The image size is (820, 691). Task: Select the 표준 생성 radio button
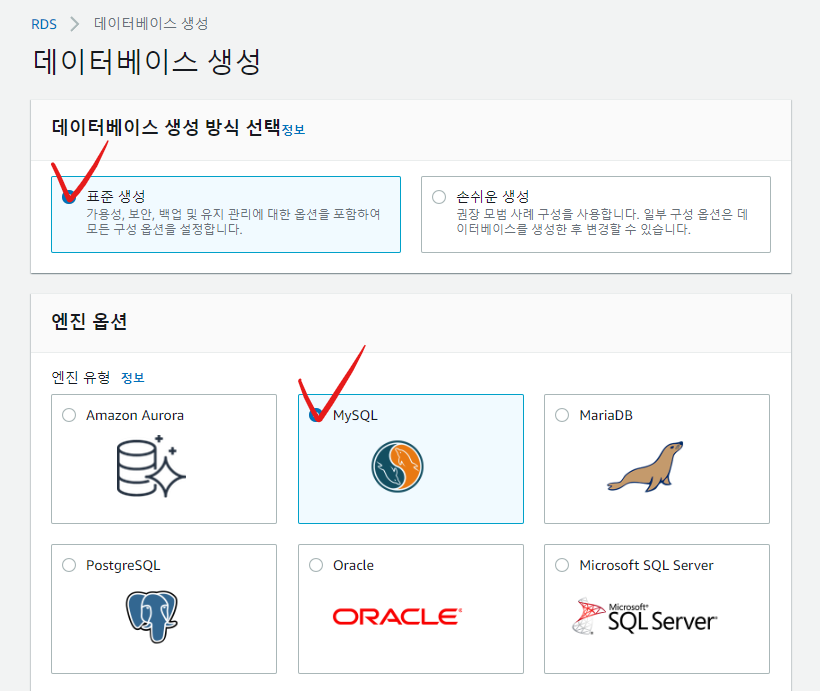click(x=69, y=197)
